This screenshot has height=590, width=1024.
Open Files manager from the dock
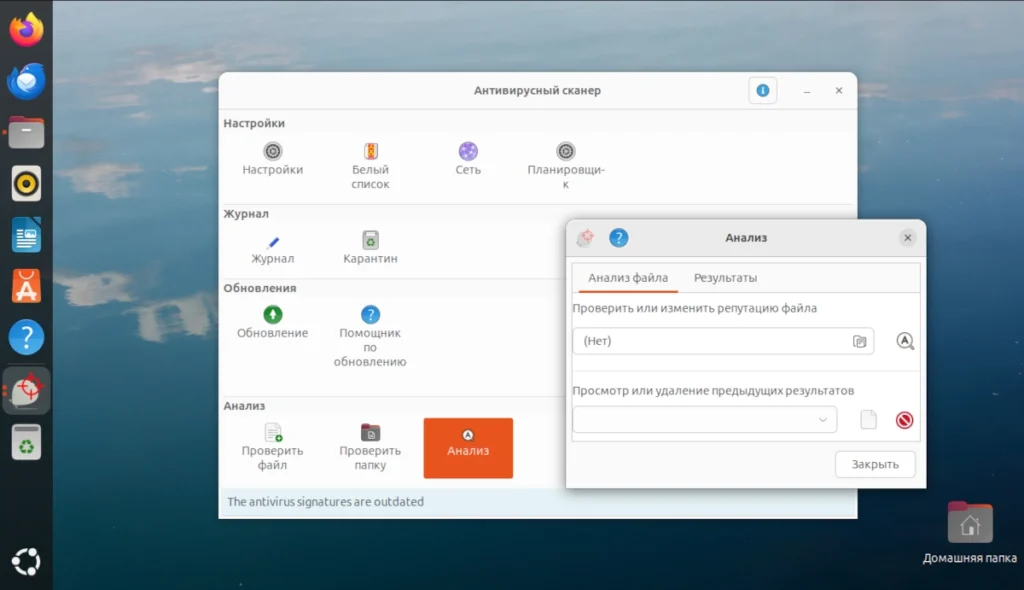[26, 132]
